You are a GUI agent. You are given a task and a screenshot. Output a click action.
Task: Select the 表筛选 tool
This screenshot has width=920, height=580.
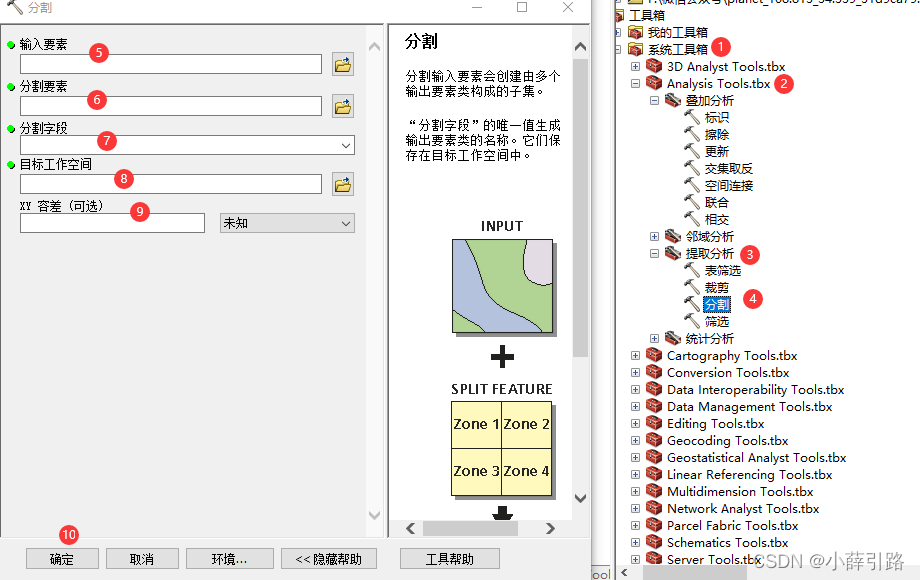[x=722, y=271]
